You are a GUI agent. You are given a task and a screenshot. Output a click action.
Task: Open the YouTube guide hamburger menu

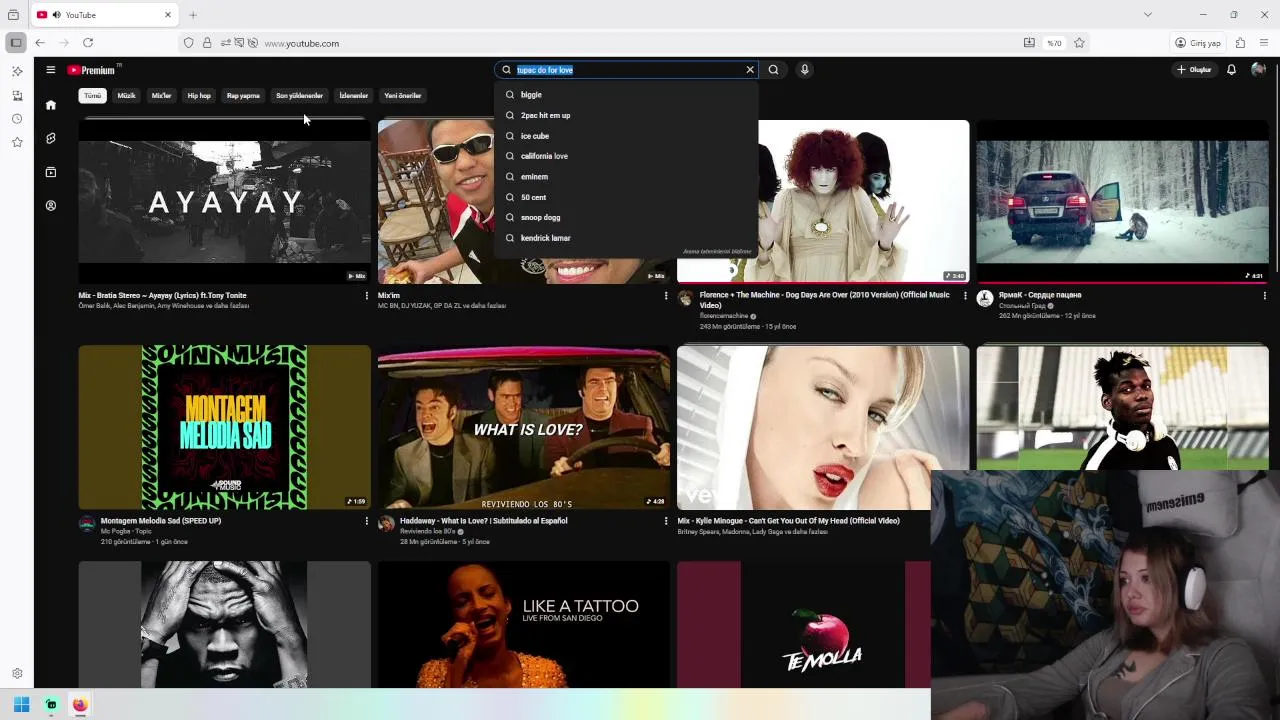point(50,70)
